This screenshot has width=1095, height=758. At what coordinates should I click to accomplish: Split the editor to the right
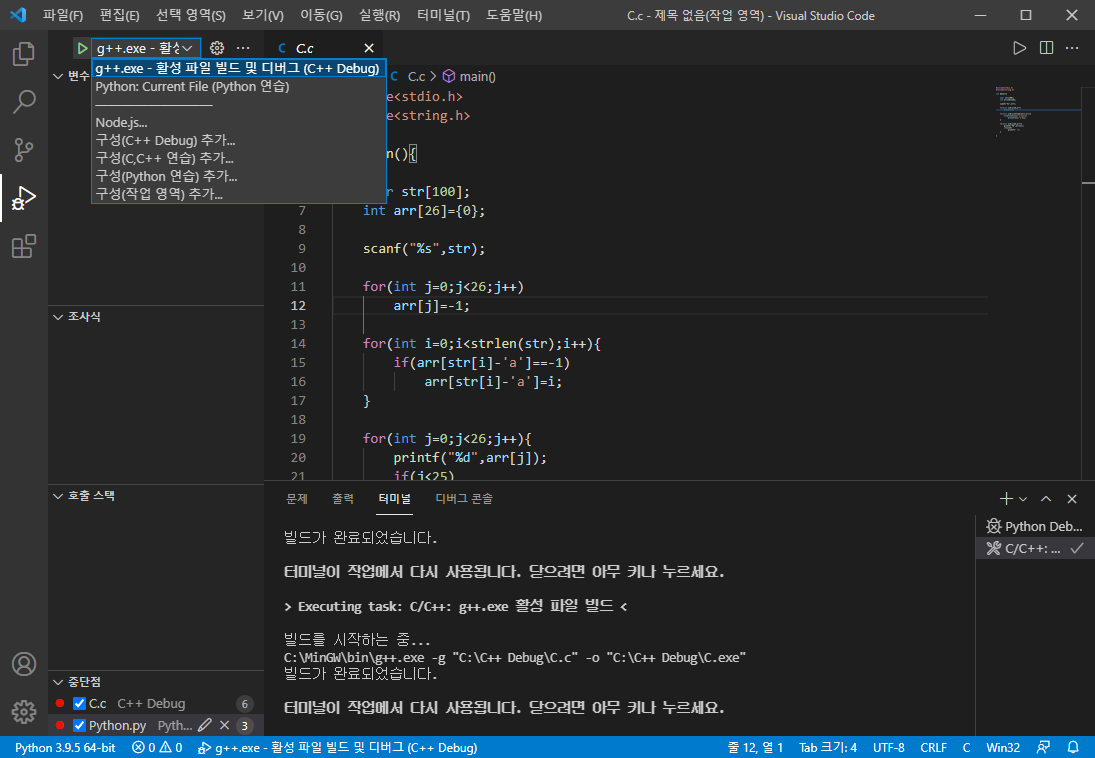pos(1046,48)
